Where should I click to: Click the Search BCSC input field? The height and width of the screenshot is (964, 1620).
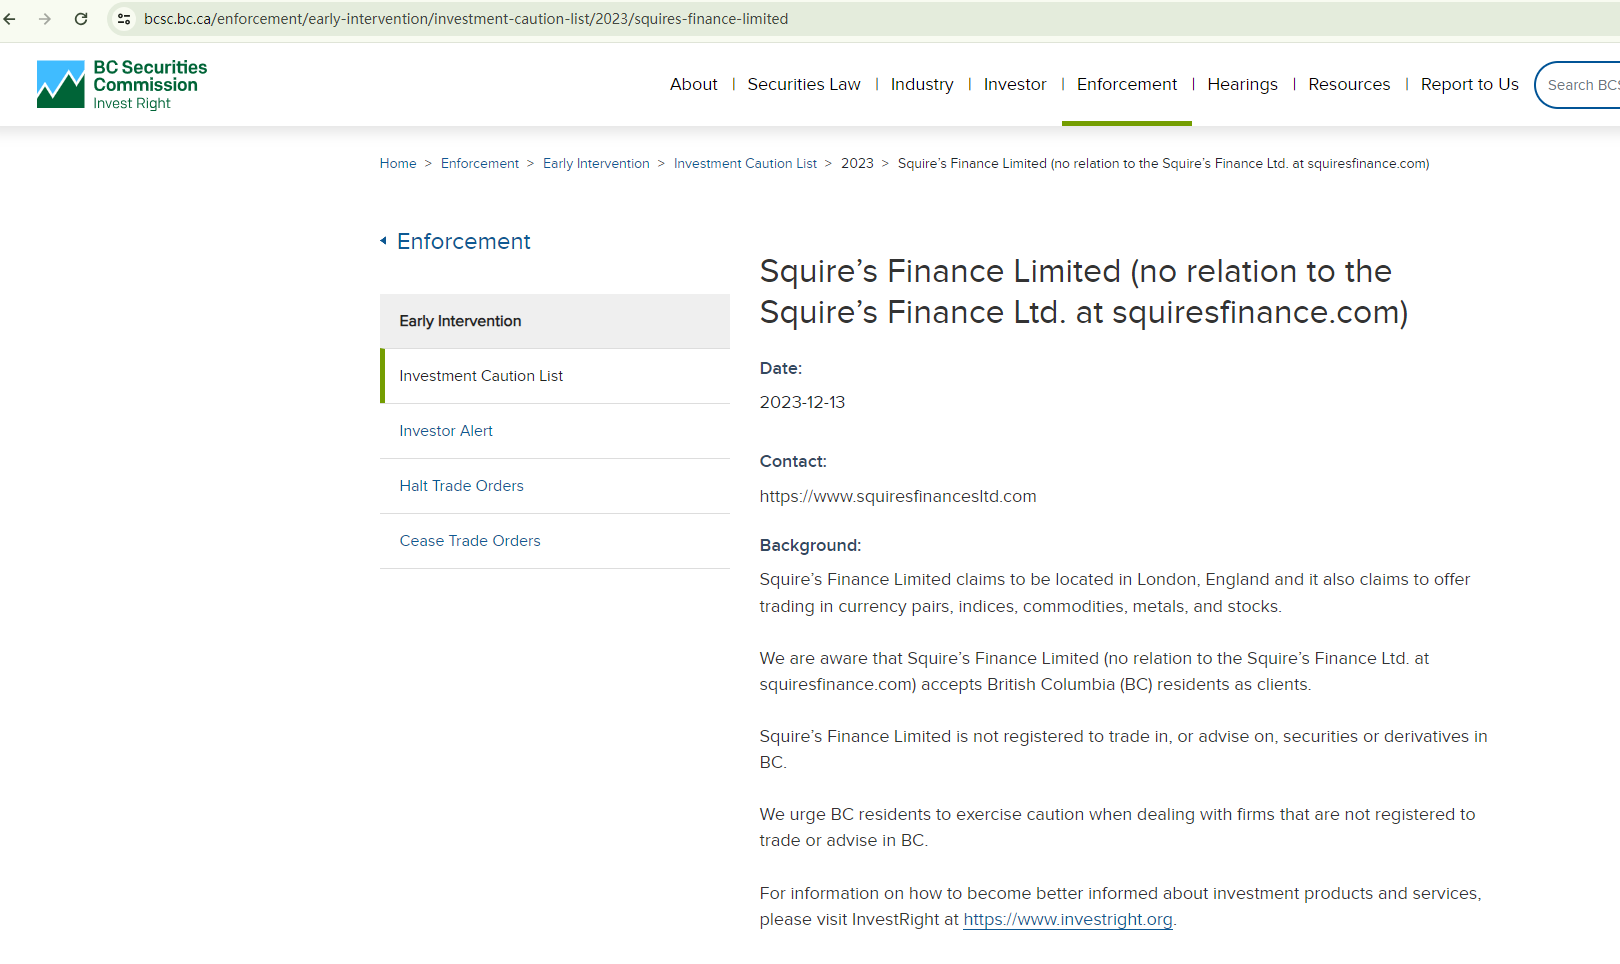coord(1582,85)
